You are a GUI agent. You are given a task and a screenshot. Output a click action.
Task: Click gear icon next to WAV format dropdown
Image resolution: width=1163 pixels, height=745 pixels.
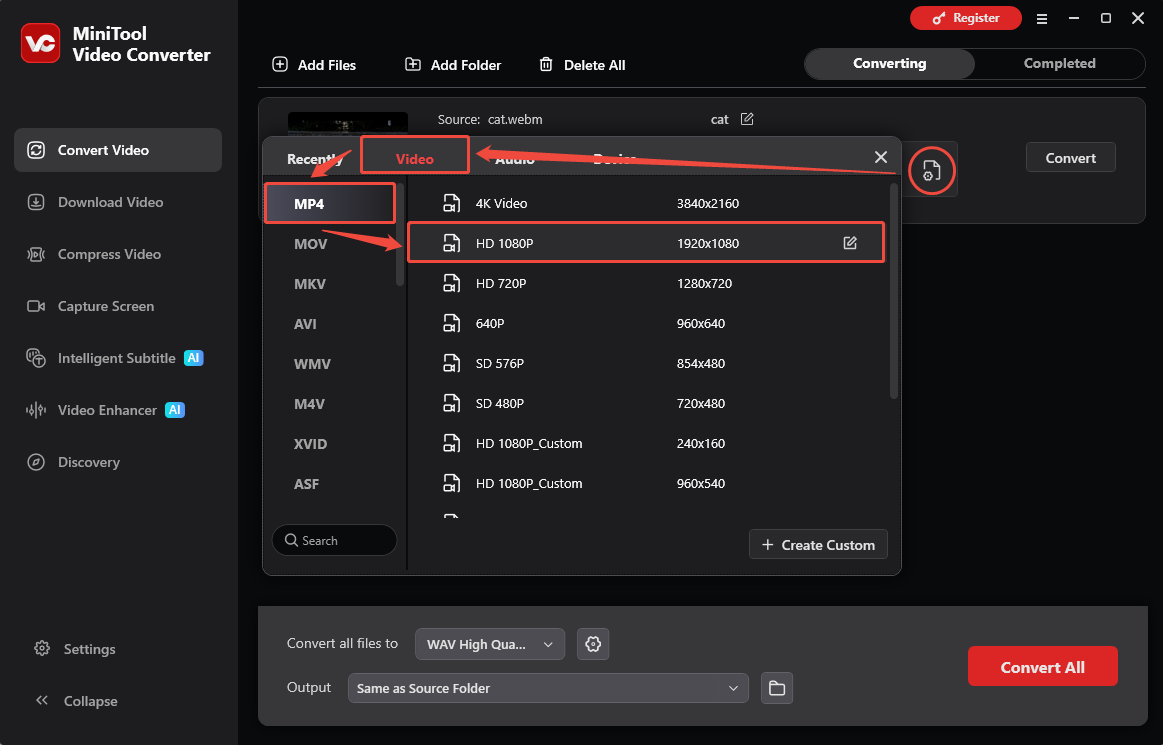593,644
